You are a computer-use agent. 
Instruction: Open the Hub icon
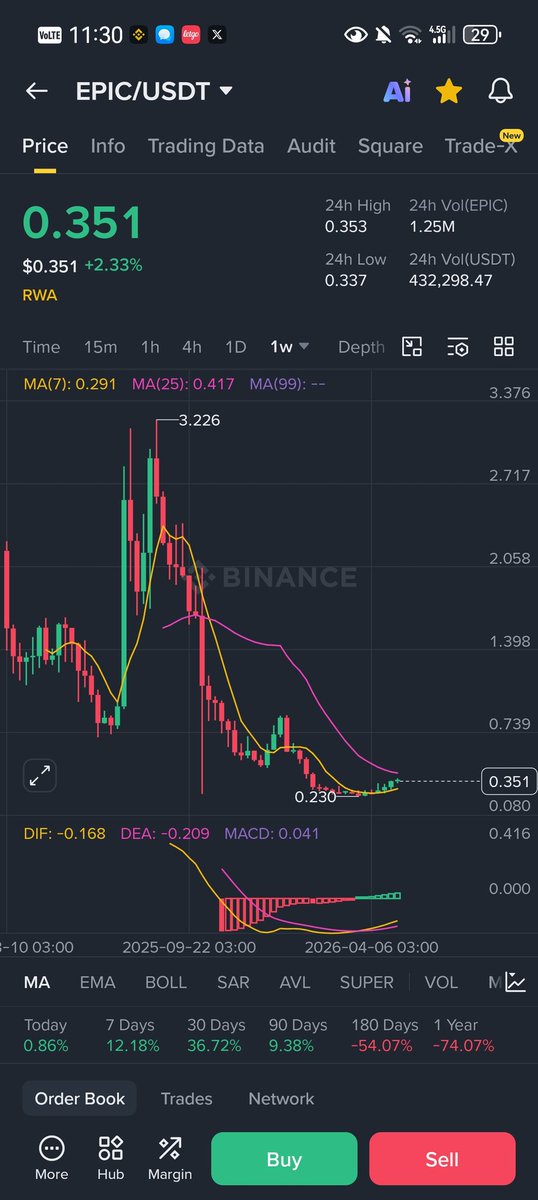click(110, 1158)
